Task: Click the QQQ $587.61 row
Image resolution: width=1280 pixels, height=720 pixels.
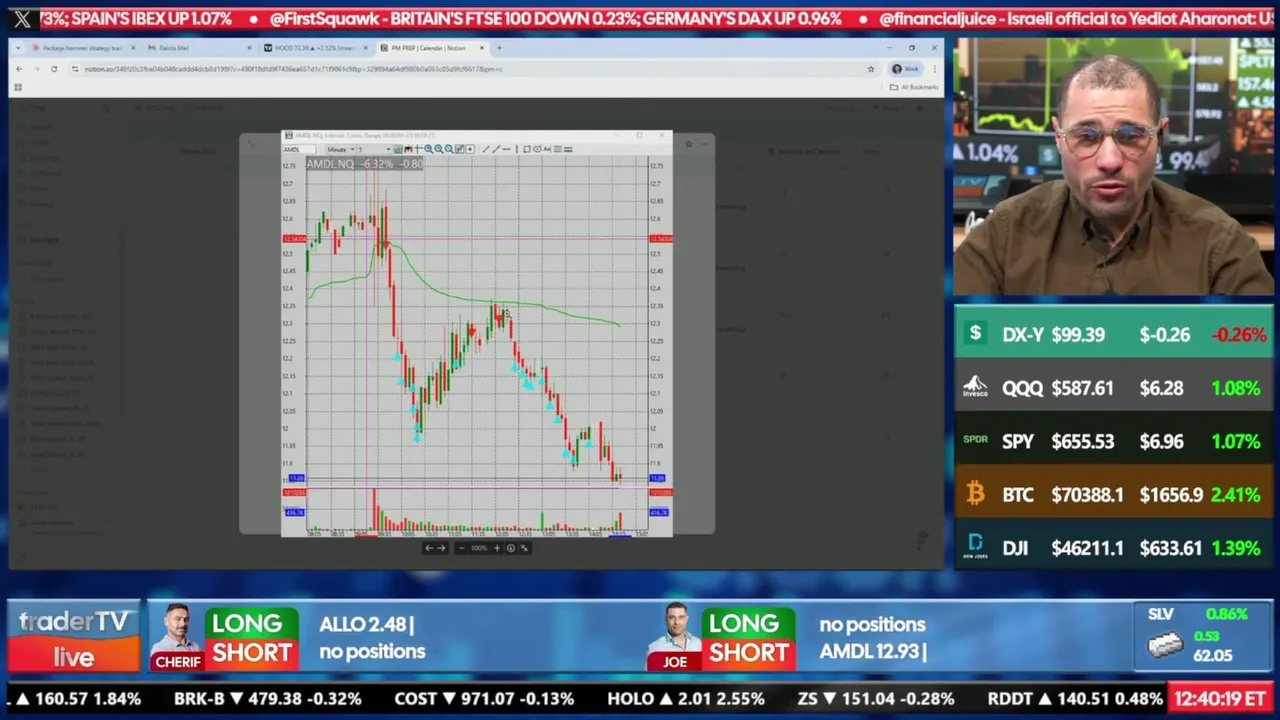Action: (1113, 388)
